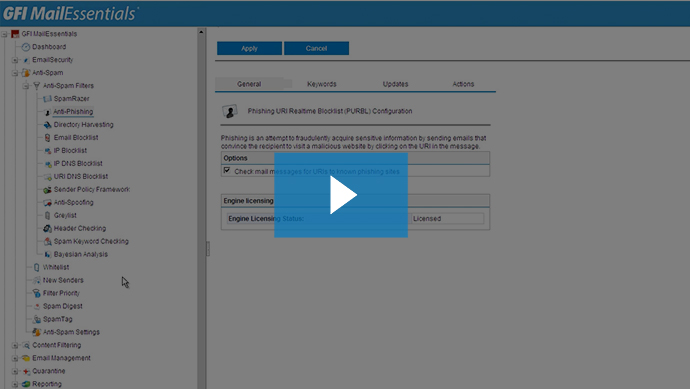Click the Cancel button
The width and height of the screenshot is (690, 389).
click(x=316, y=48)
